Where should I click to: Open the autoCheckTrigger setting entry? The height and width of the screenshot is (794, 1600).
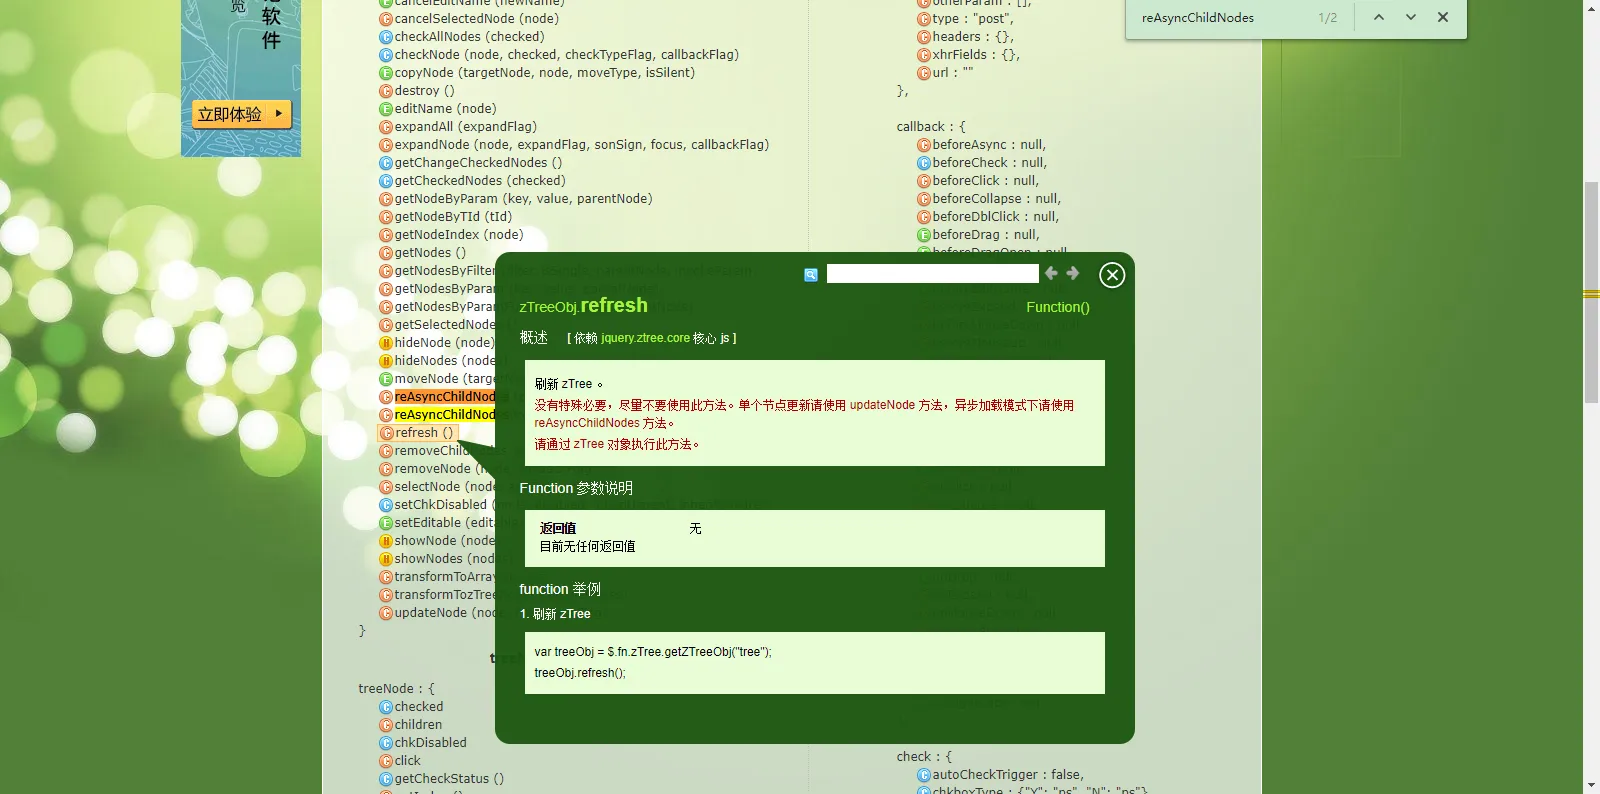click(x=1008, y=775)
